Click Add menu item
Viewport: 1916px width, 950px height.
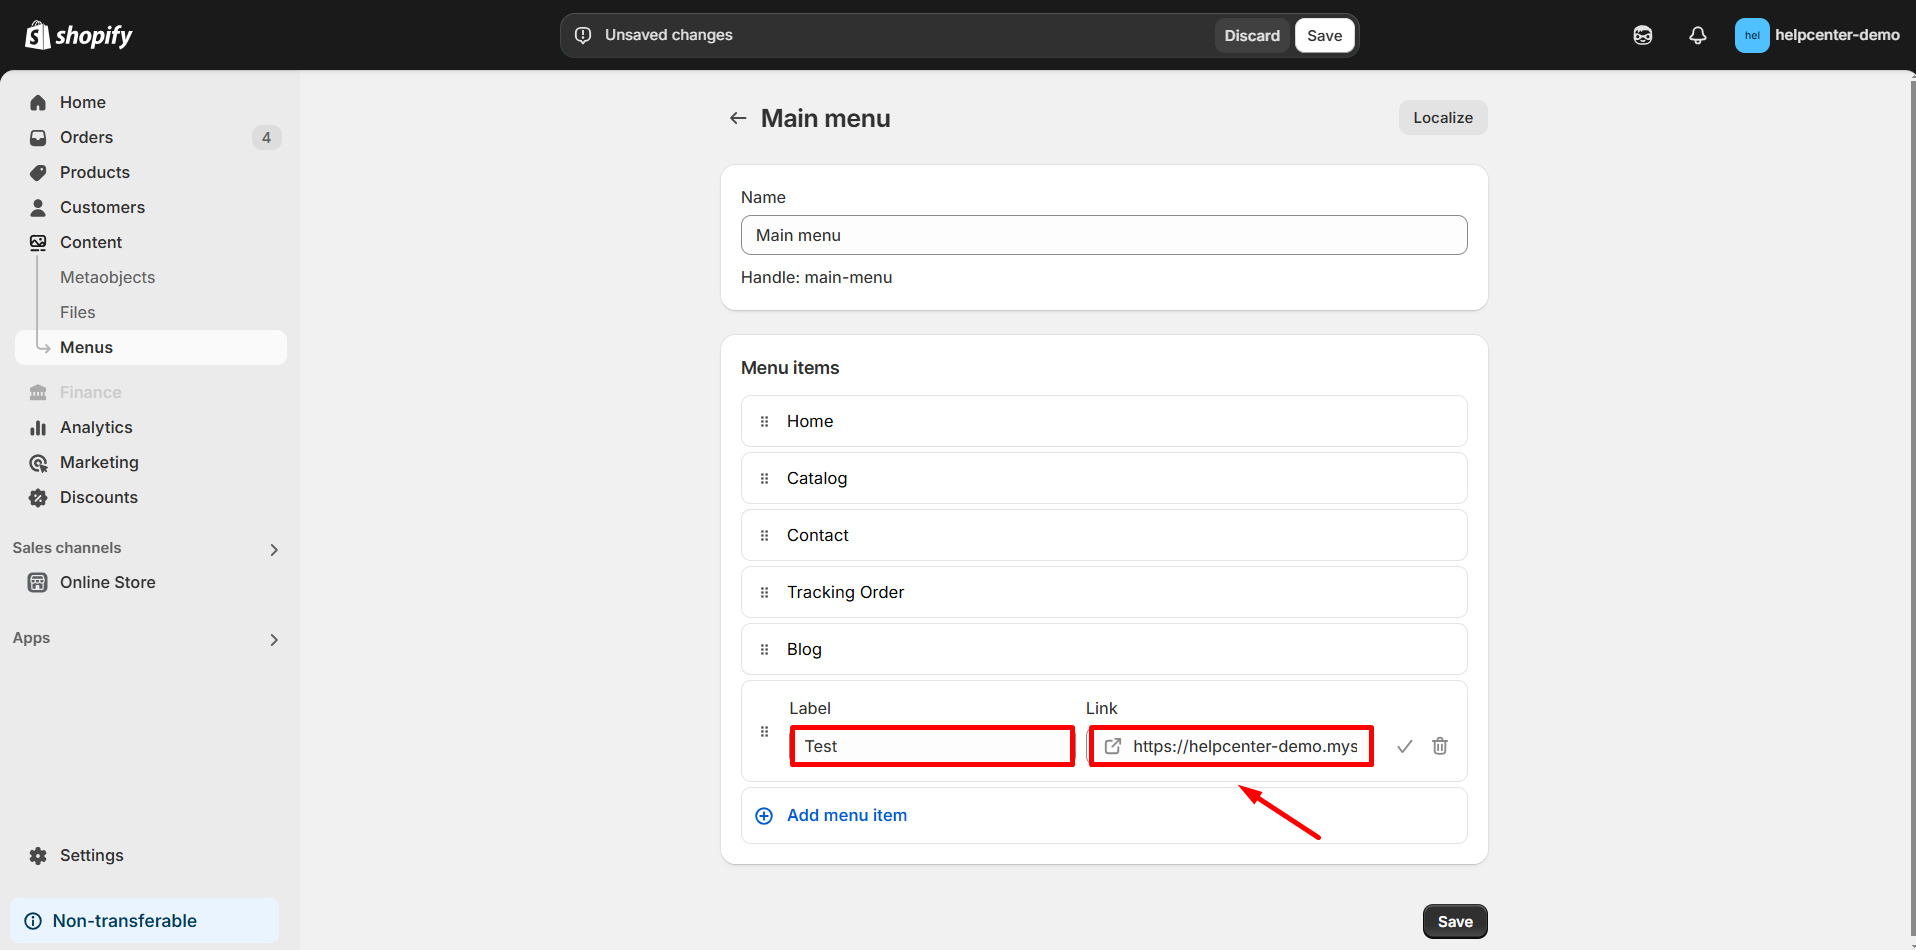[x=846, y=815]
